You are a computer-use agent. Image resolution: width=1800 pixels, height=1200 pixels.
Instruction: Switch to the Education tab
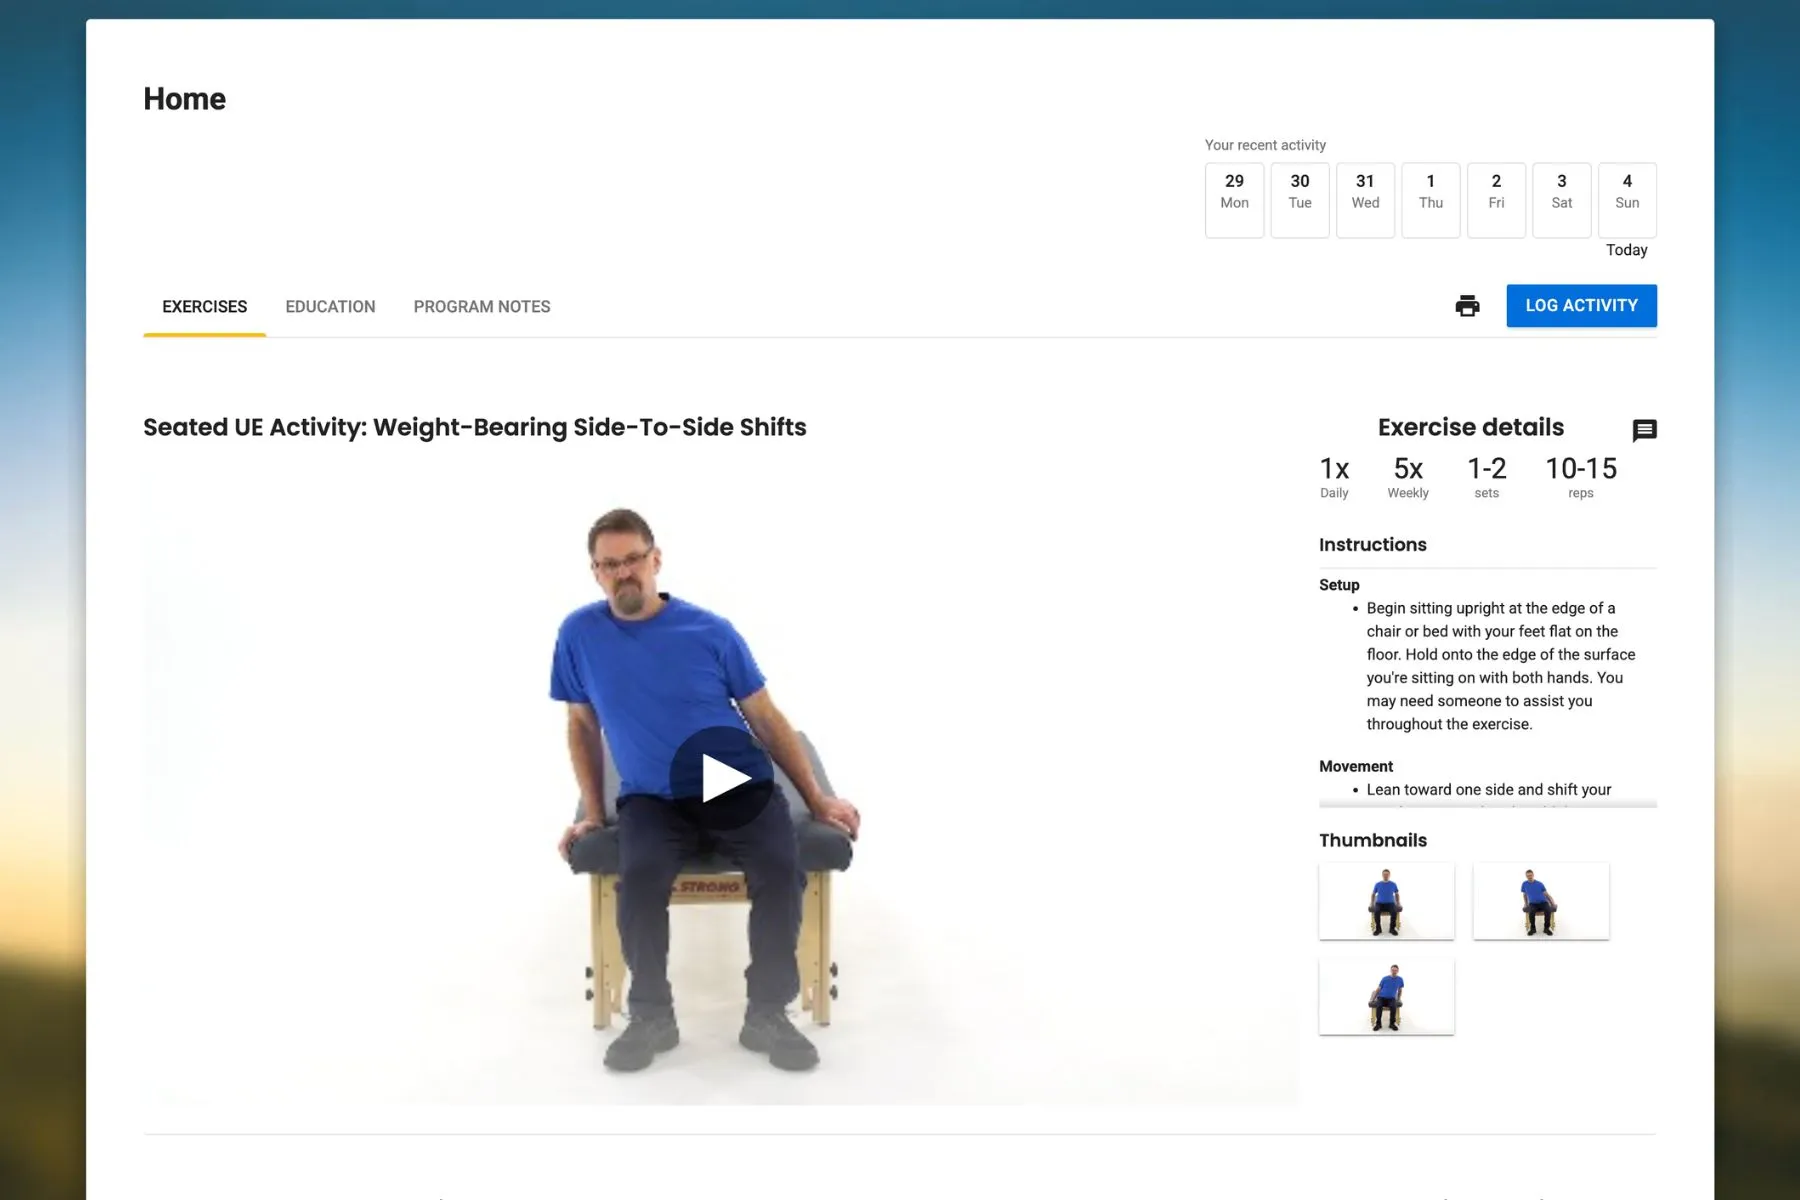coord(330,307)
